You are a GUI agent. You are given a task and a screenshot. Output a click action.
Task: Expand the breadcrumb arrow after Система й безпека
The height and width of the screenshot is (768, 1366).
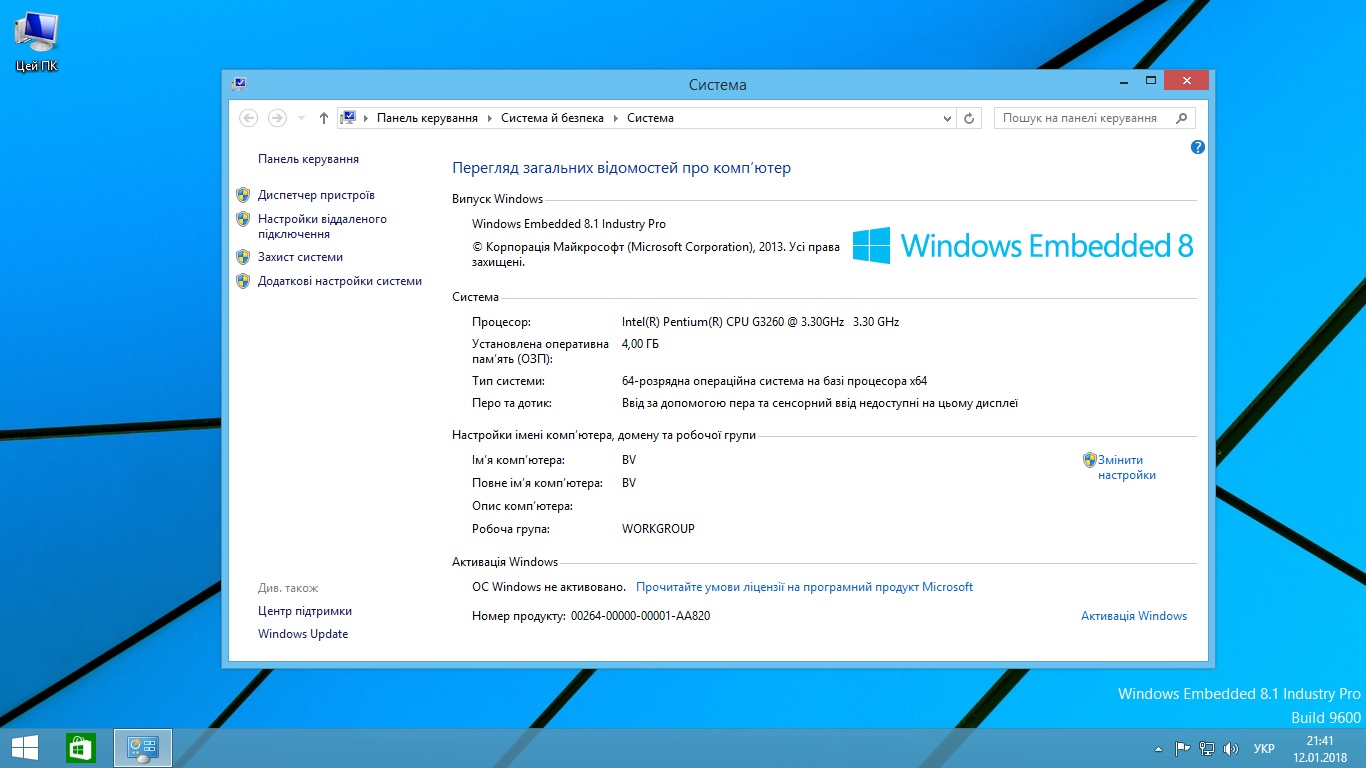coord(616,118)
